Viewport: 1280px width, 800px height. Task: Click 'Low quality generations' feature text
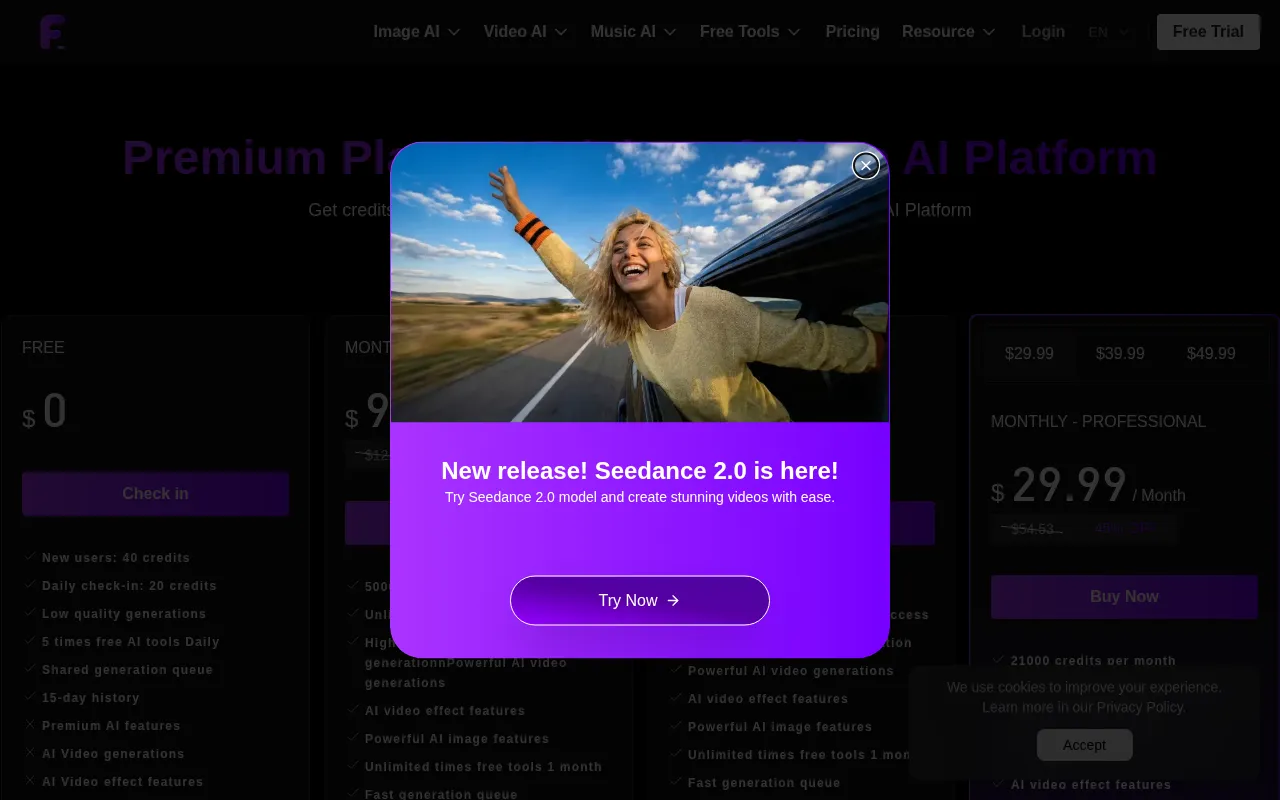[124, 614]
